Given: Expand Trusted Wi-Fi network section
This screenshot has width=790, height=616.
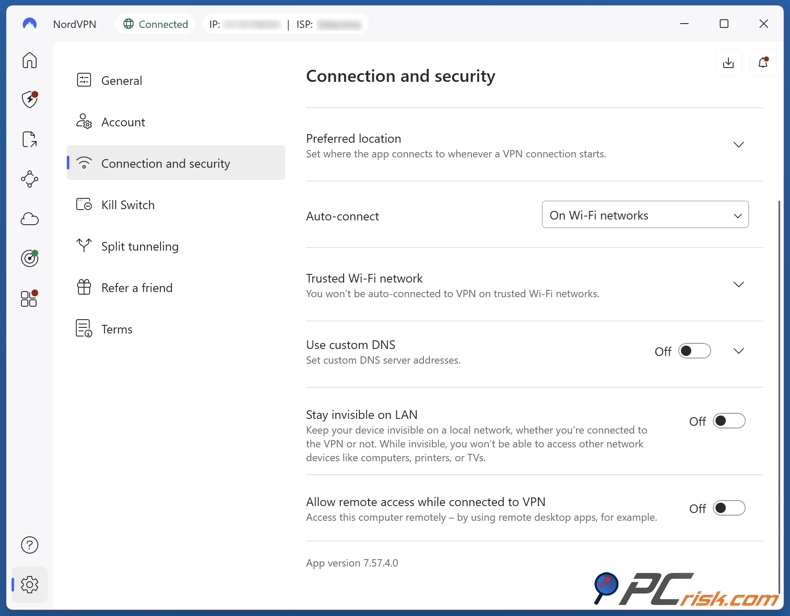Looking at the screenshot, I should pos(738,285).
